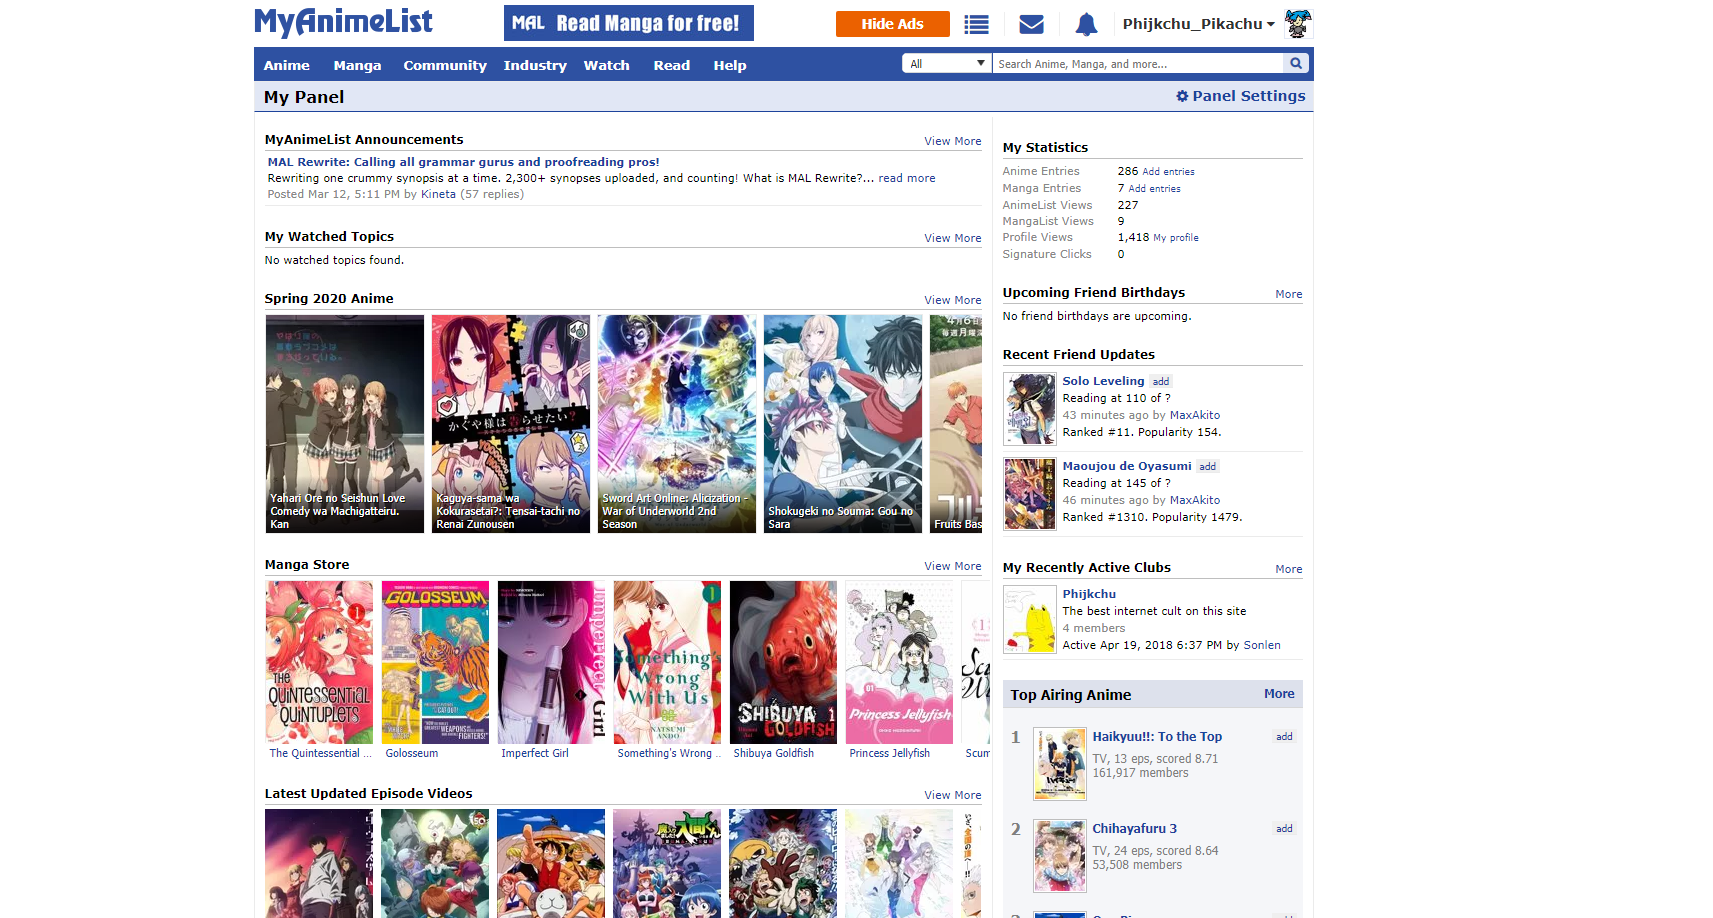
Task: Open the Chihayafuru 3 link
Action: tap(1134, 829)
